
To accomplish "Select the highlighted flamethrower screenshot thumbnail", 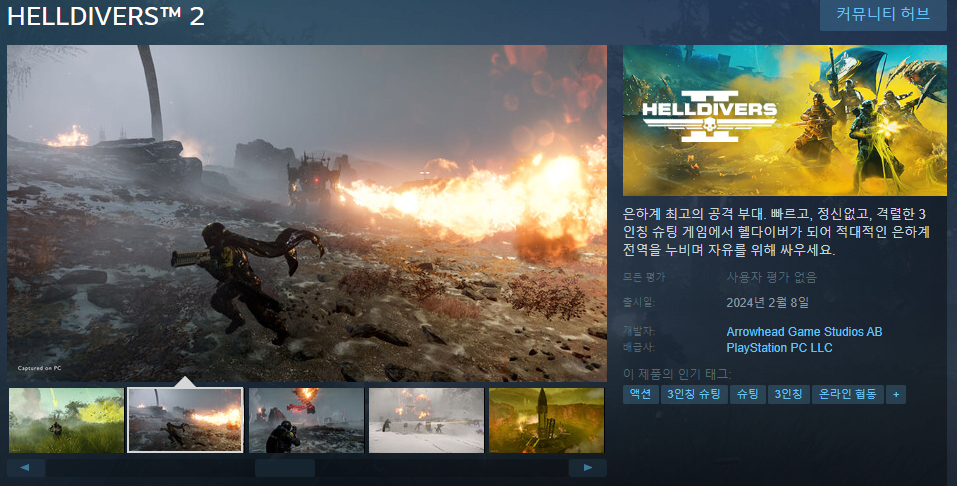I will [x=185, y=420].
